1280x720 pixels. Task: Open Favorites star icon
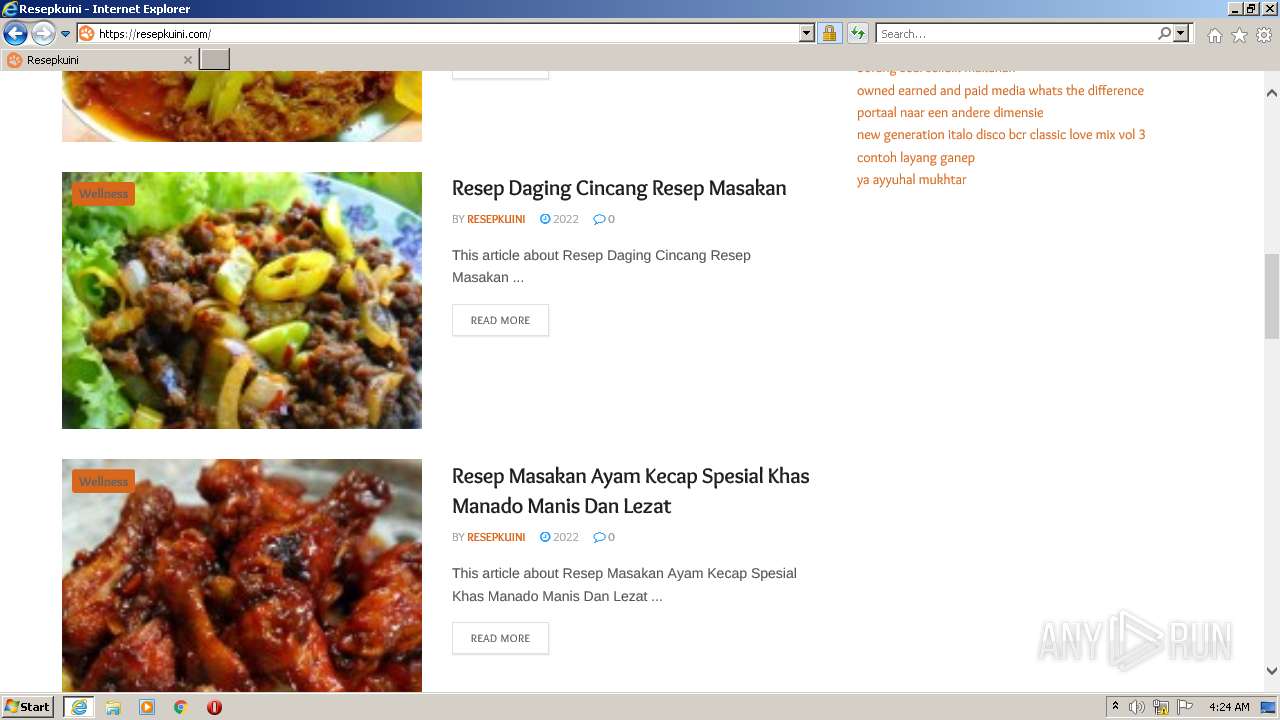coord(1239,35)
